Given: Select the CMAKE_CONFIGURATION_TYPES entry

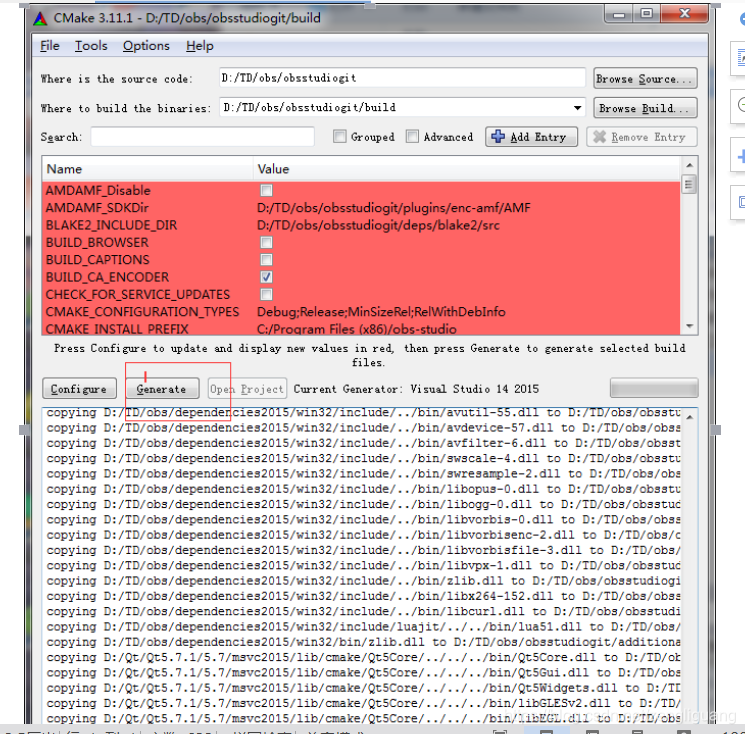Looking at the screenshot, I should (142, 312).
